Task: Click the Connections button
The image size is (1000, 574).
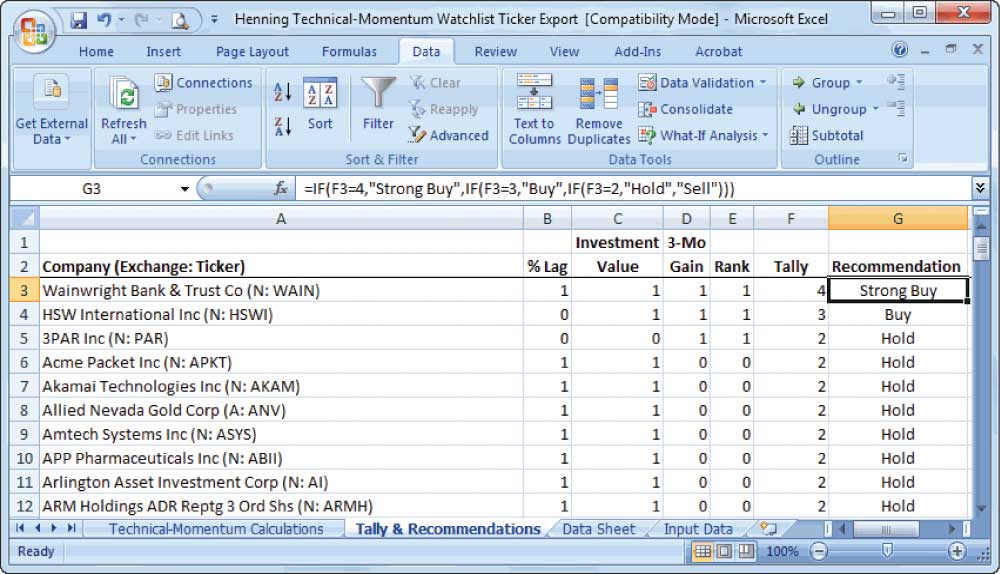Action: [x=204, y=83]
